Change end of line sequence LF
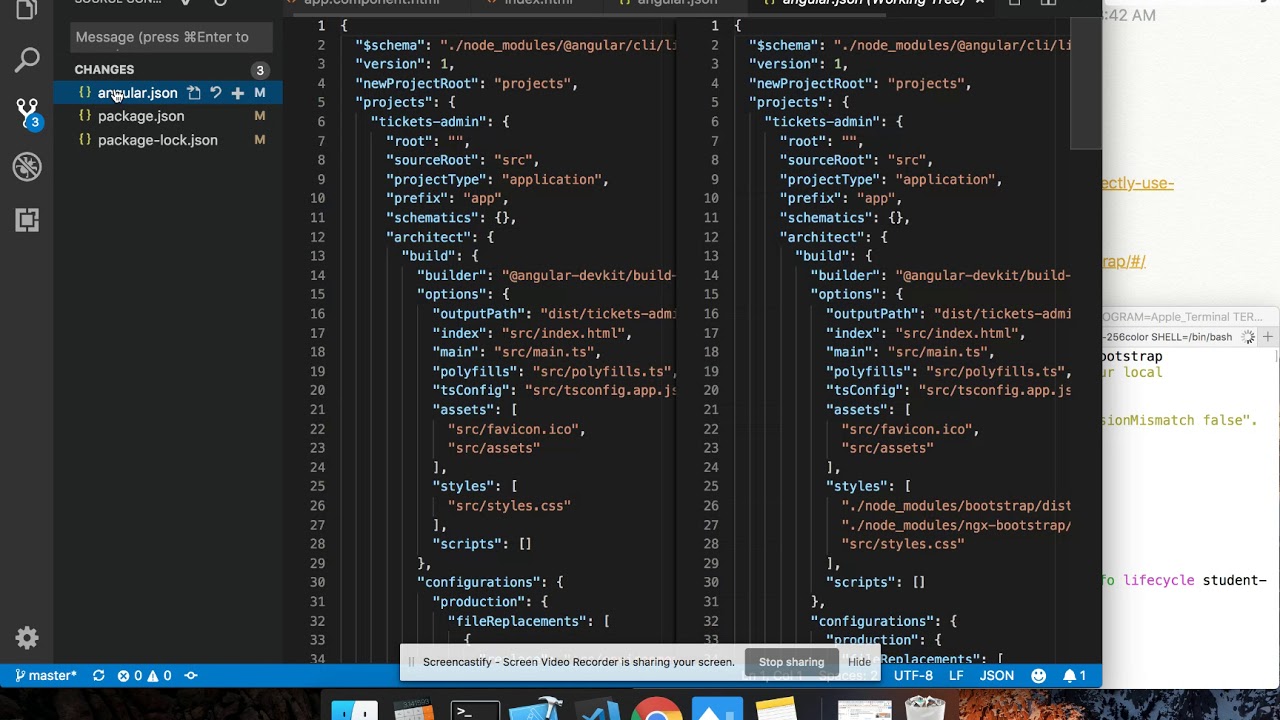This screenshot has height=720, width=1280. pyautogui.click(x=956, y=676)
